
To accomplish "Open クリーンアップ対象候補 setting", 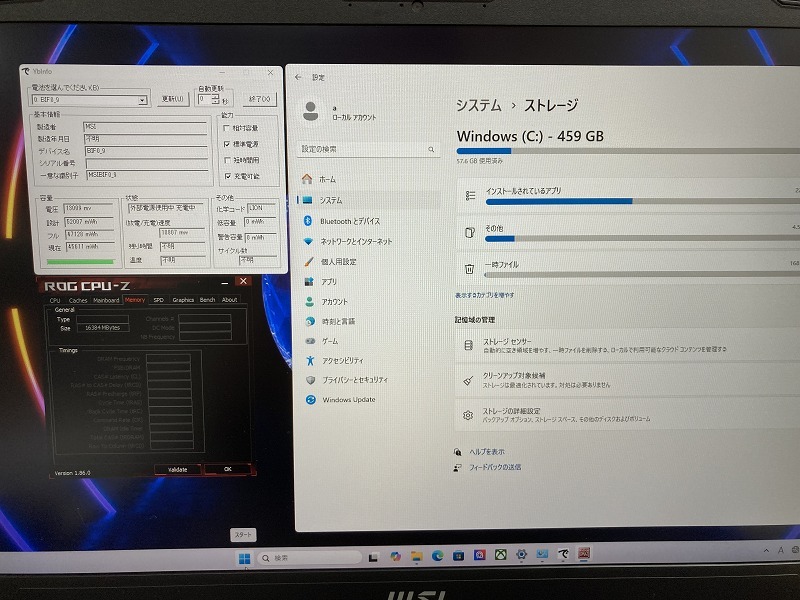I will tap(628, 380).
